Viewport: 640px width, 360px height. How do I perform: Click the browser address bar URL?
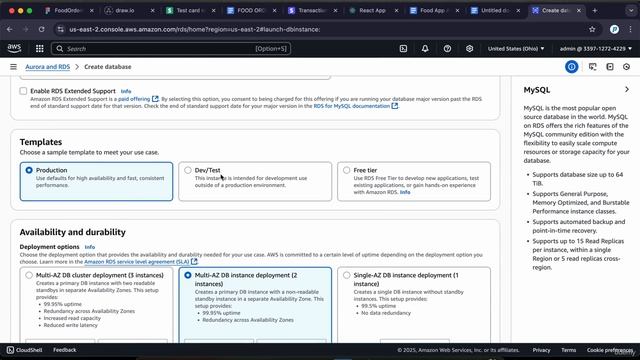[194, 29]
